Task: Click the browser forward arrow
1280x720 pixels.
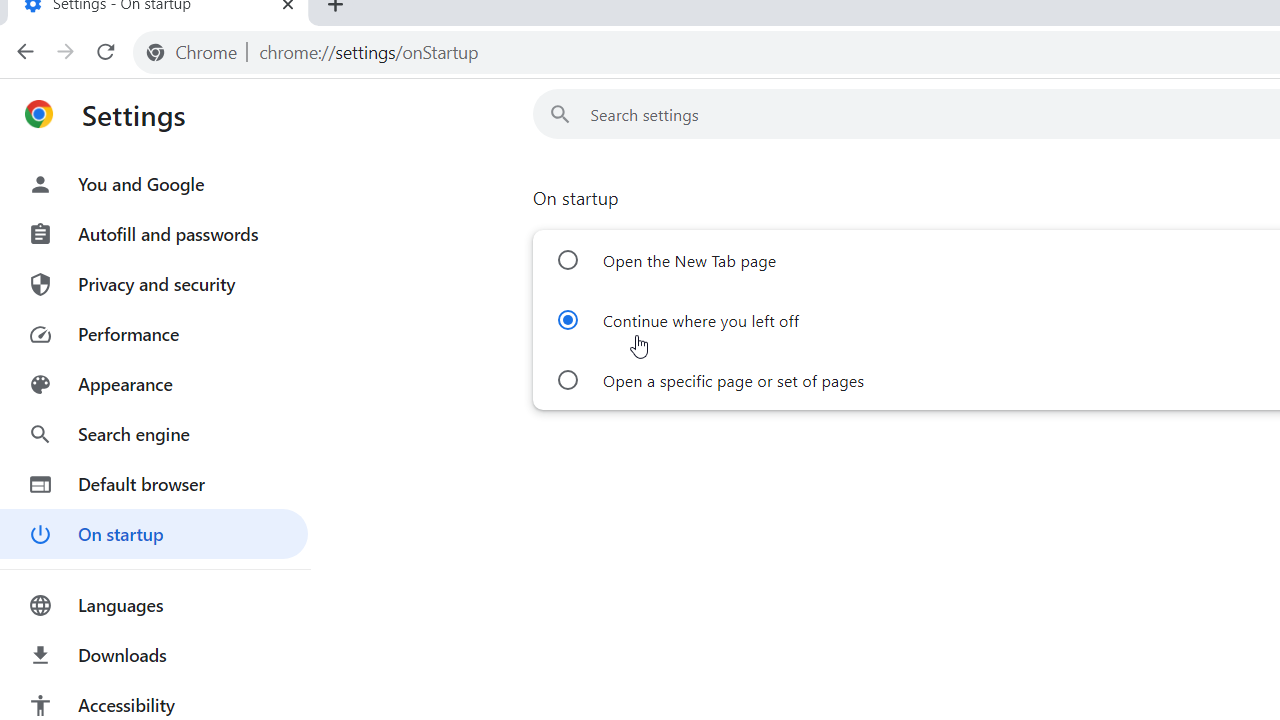Action: pos(65,52)
